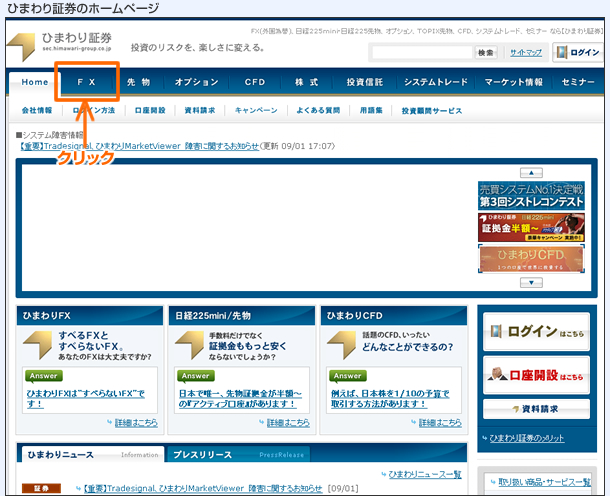Click the ひまわりFX panel header
Viewport: 610px width, 496px height.
(x=90, y=315)
